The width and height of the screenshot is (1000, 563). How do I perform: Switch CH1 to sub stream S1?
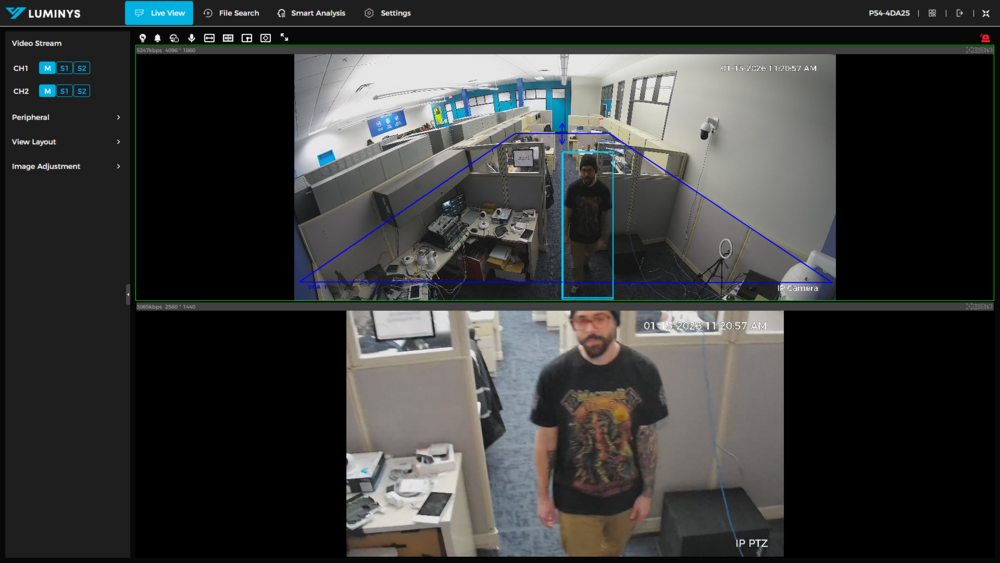64,68
